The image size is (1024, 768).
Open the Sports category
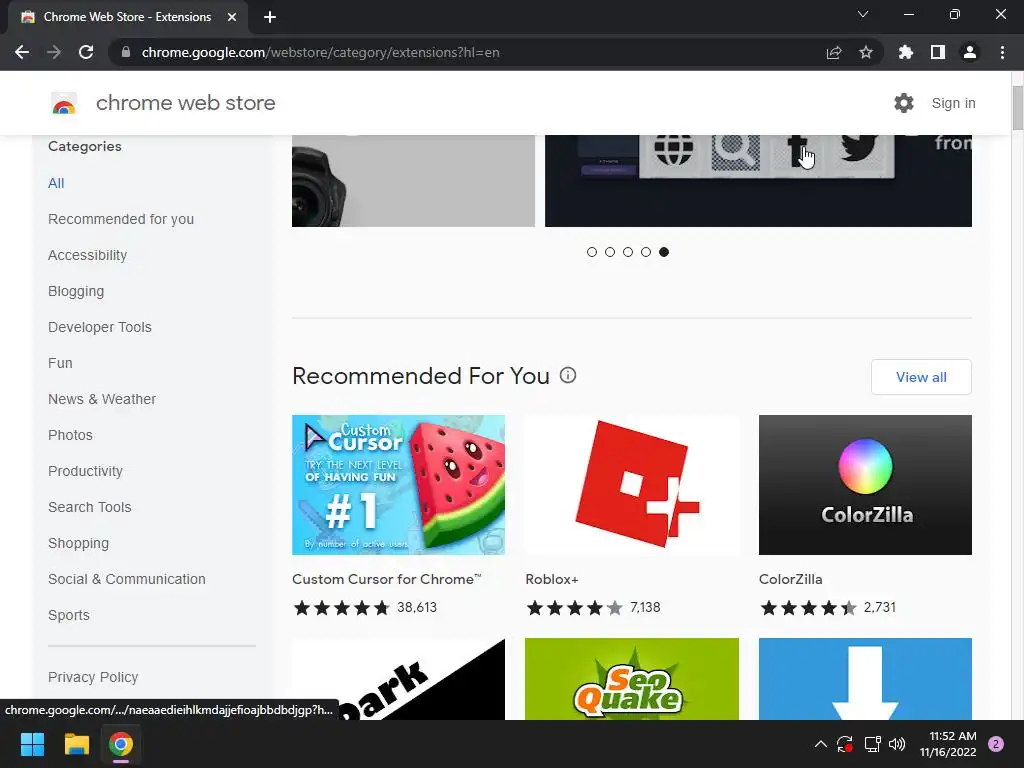(x=69, y=615)
